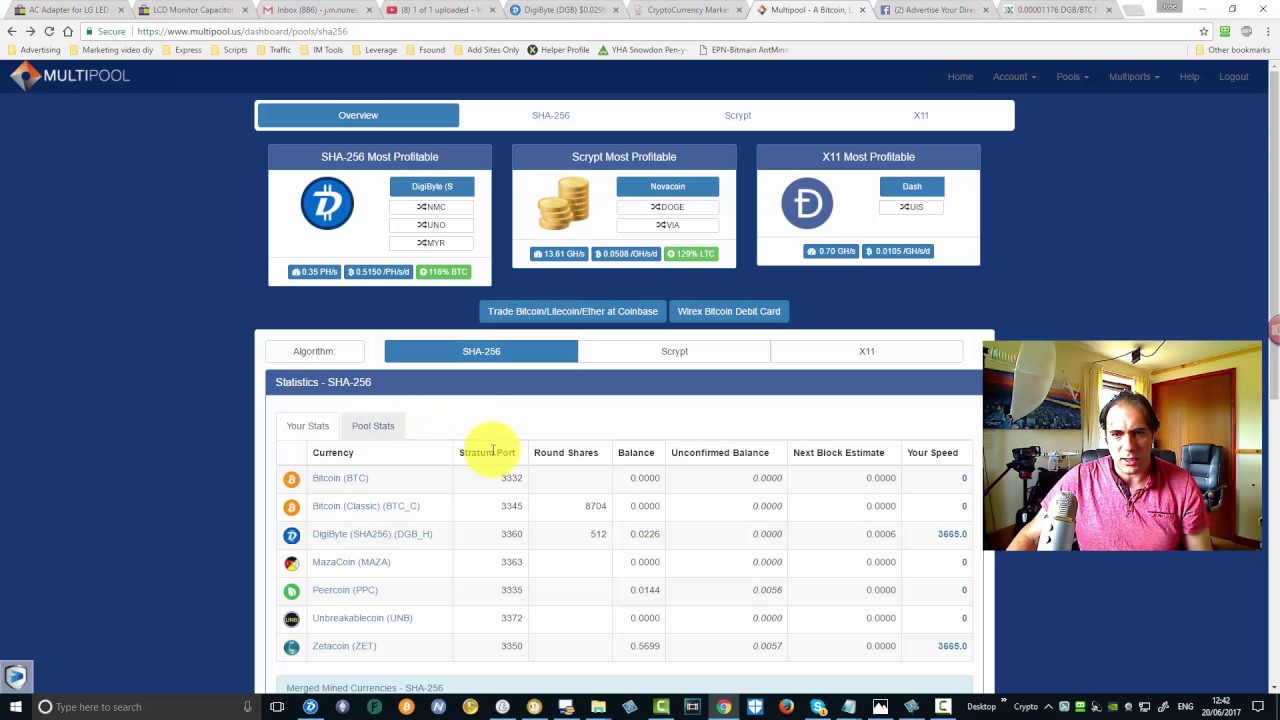1280x720 pixels.
Task: Click the microphone icon in search box
Action: tap(247, 707)
